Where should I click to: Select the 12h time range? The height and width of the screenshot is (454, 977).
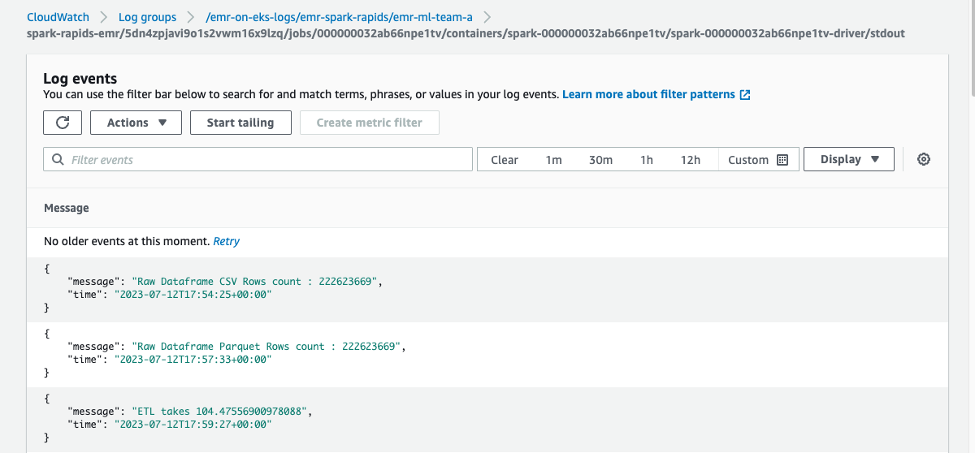pos(690,160)
